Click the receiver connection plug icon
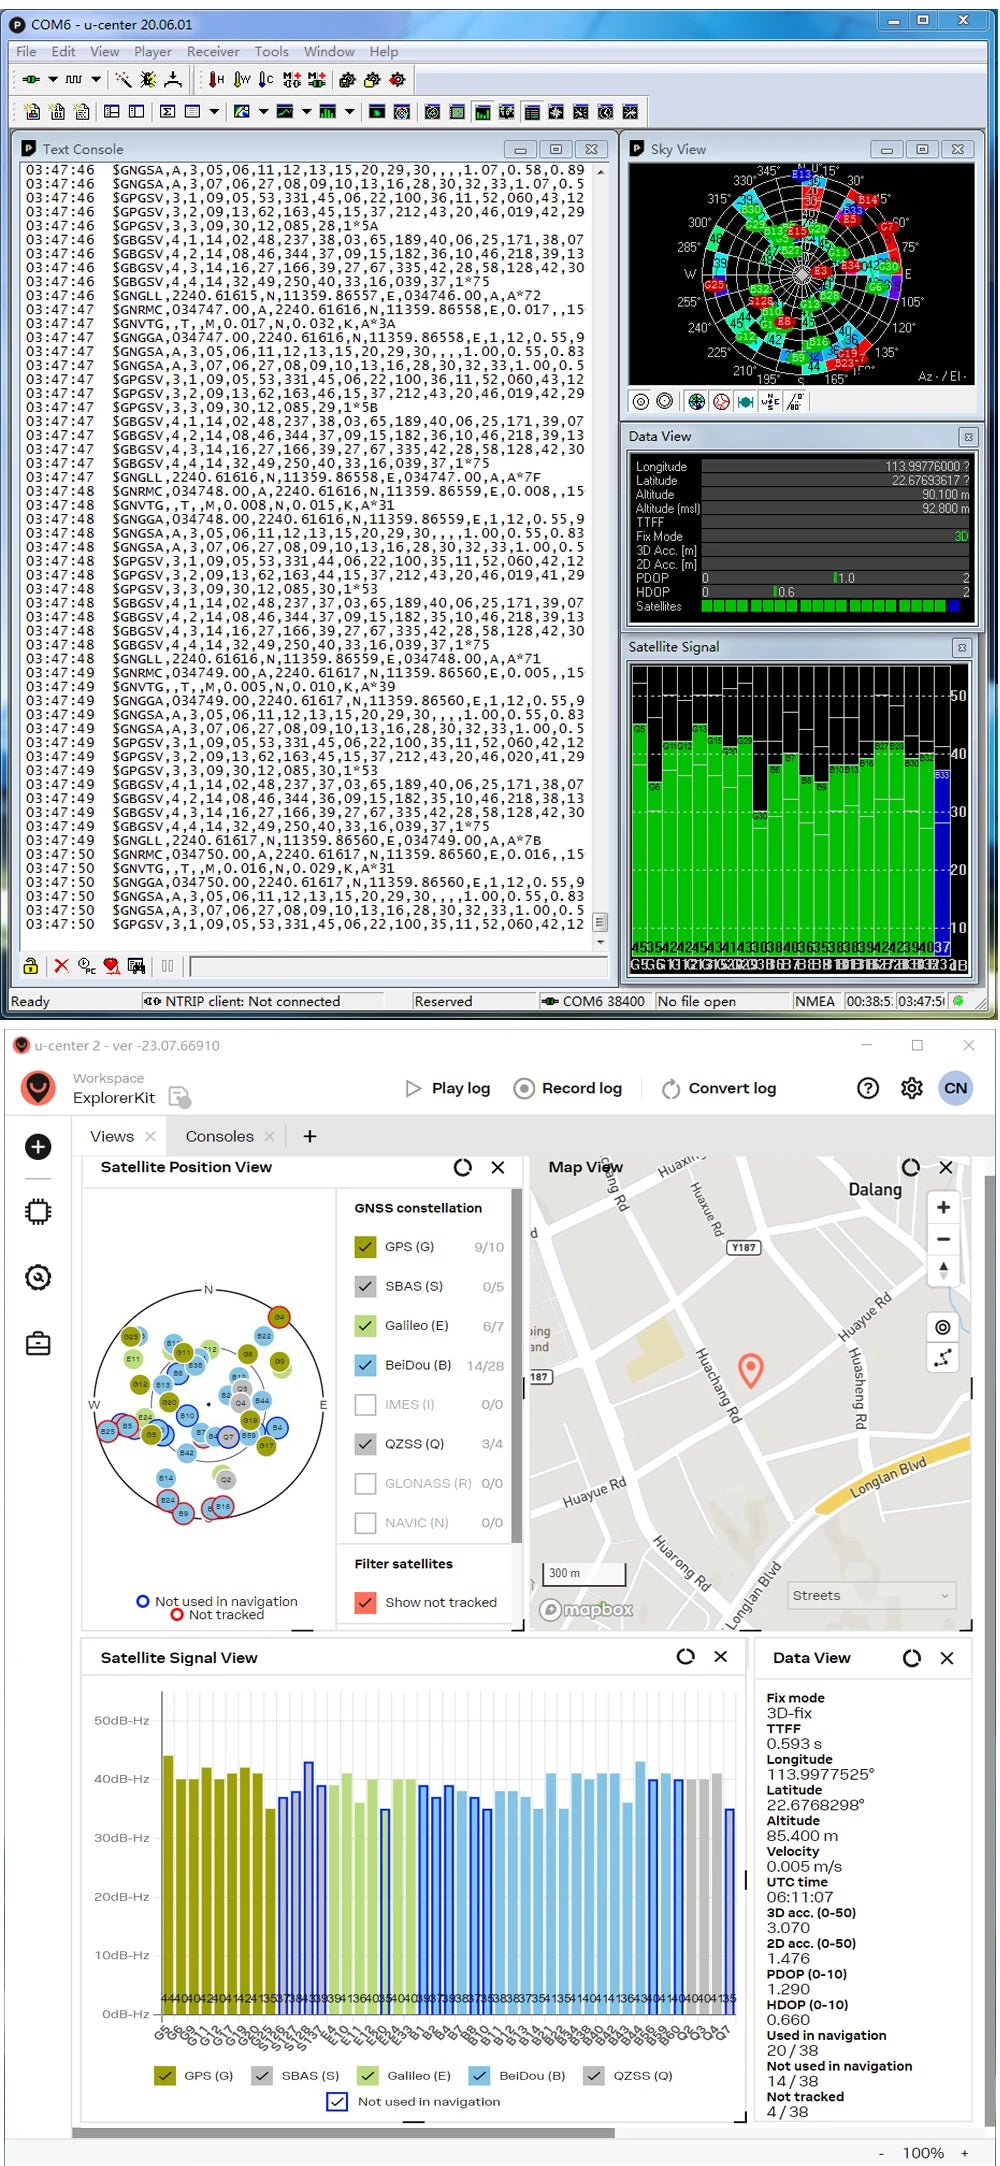1000x2166 pixels. pyautogui.click(x=31, y=79)
